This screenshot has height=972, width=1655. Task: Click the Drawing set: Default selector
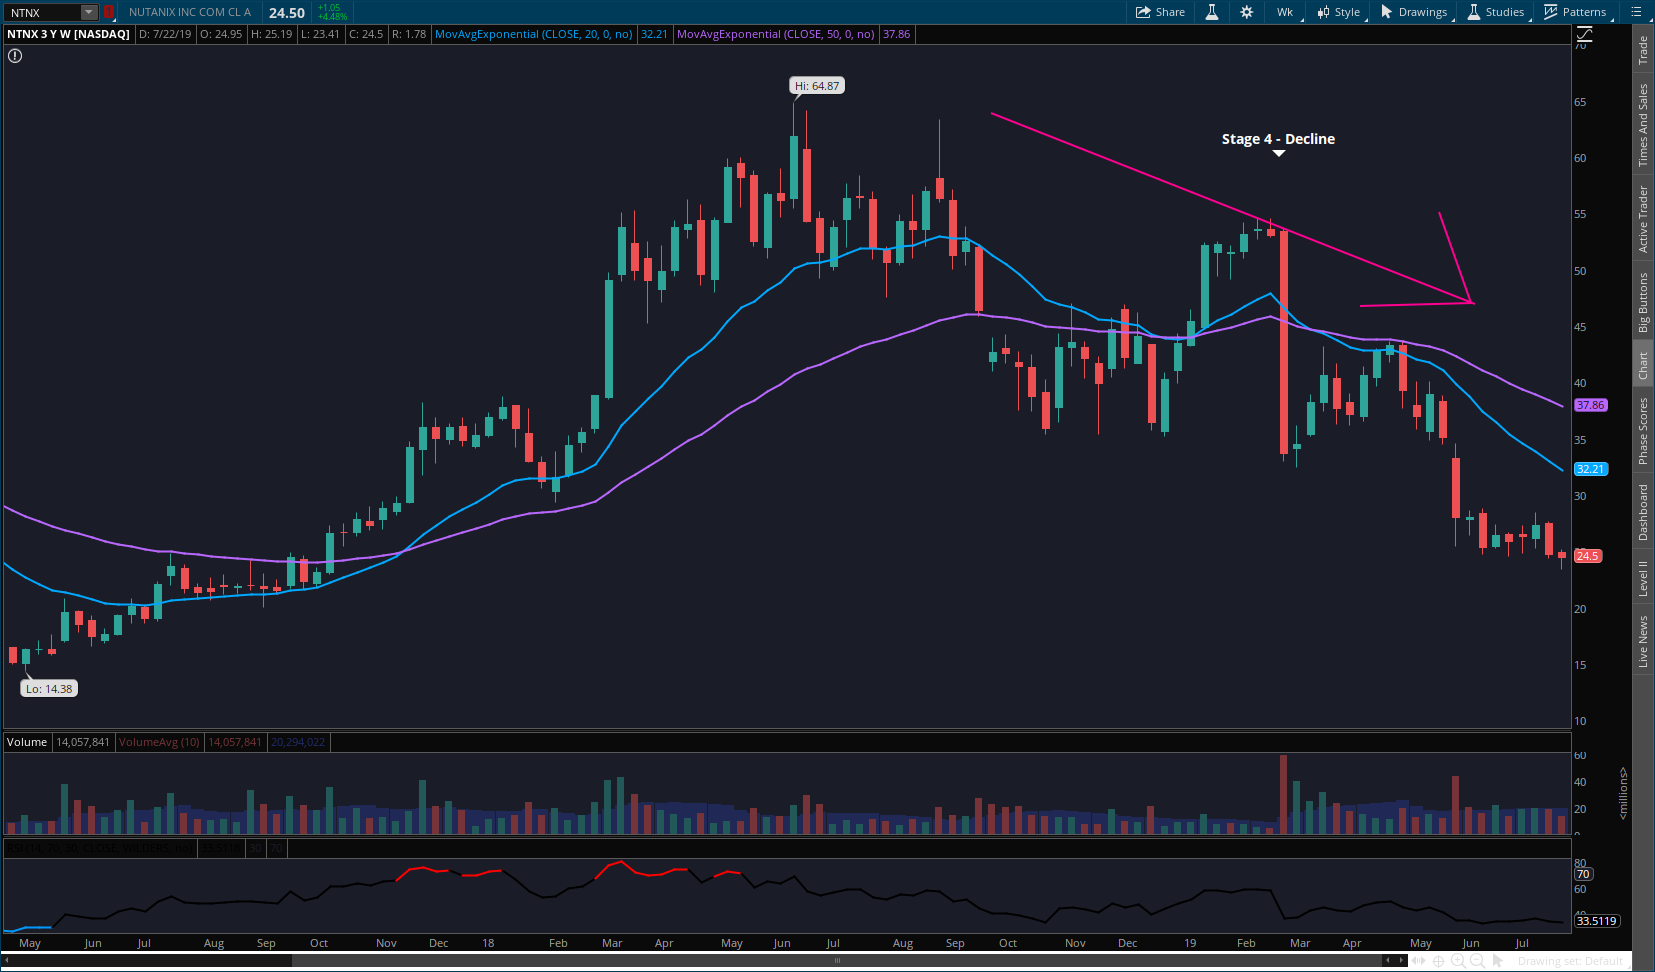(1570, 961)
